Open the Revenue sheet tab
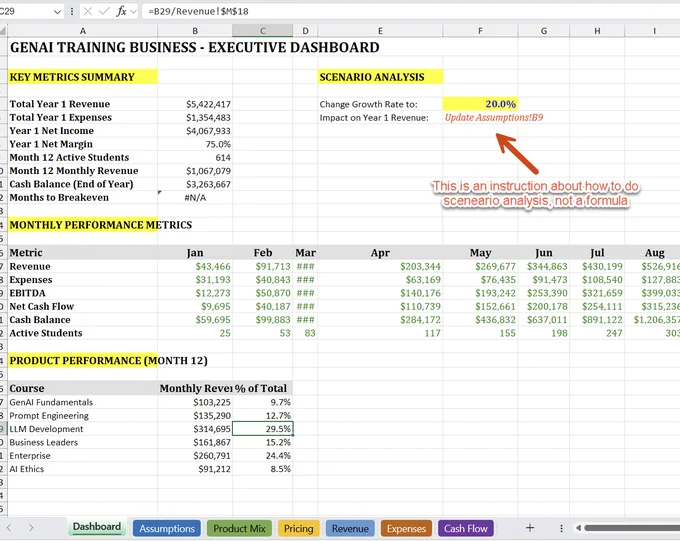The image size is (680, 541). point(350,528)
